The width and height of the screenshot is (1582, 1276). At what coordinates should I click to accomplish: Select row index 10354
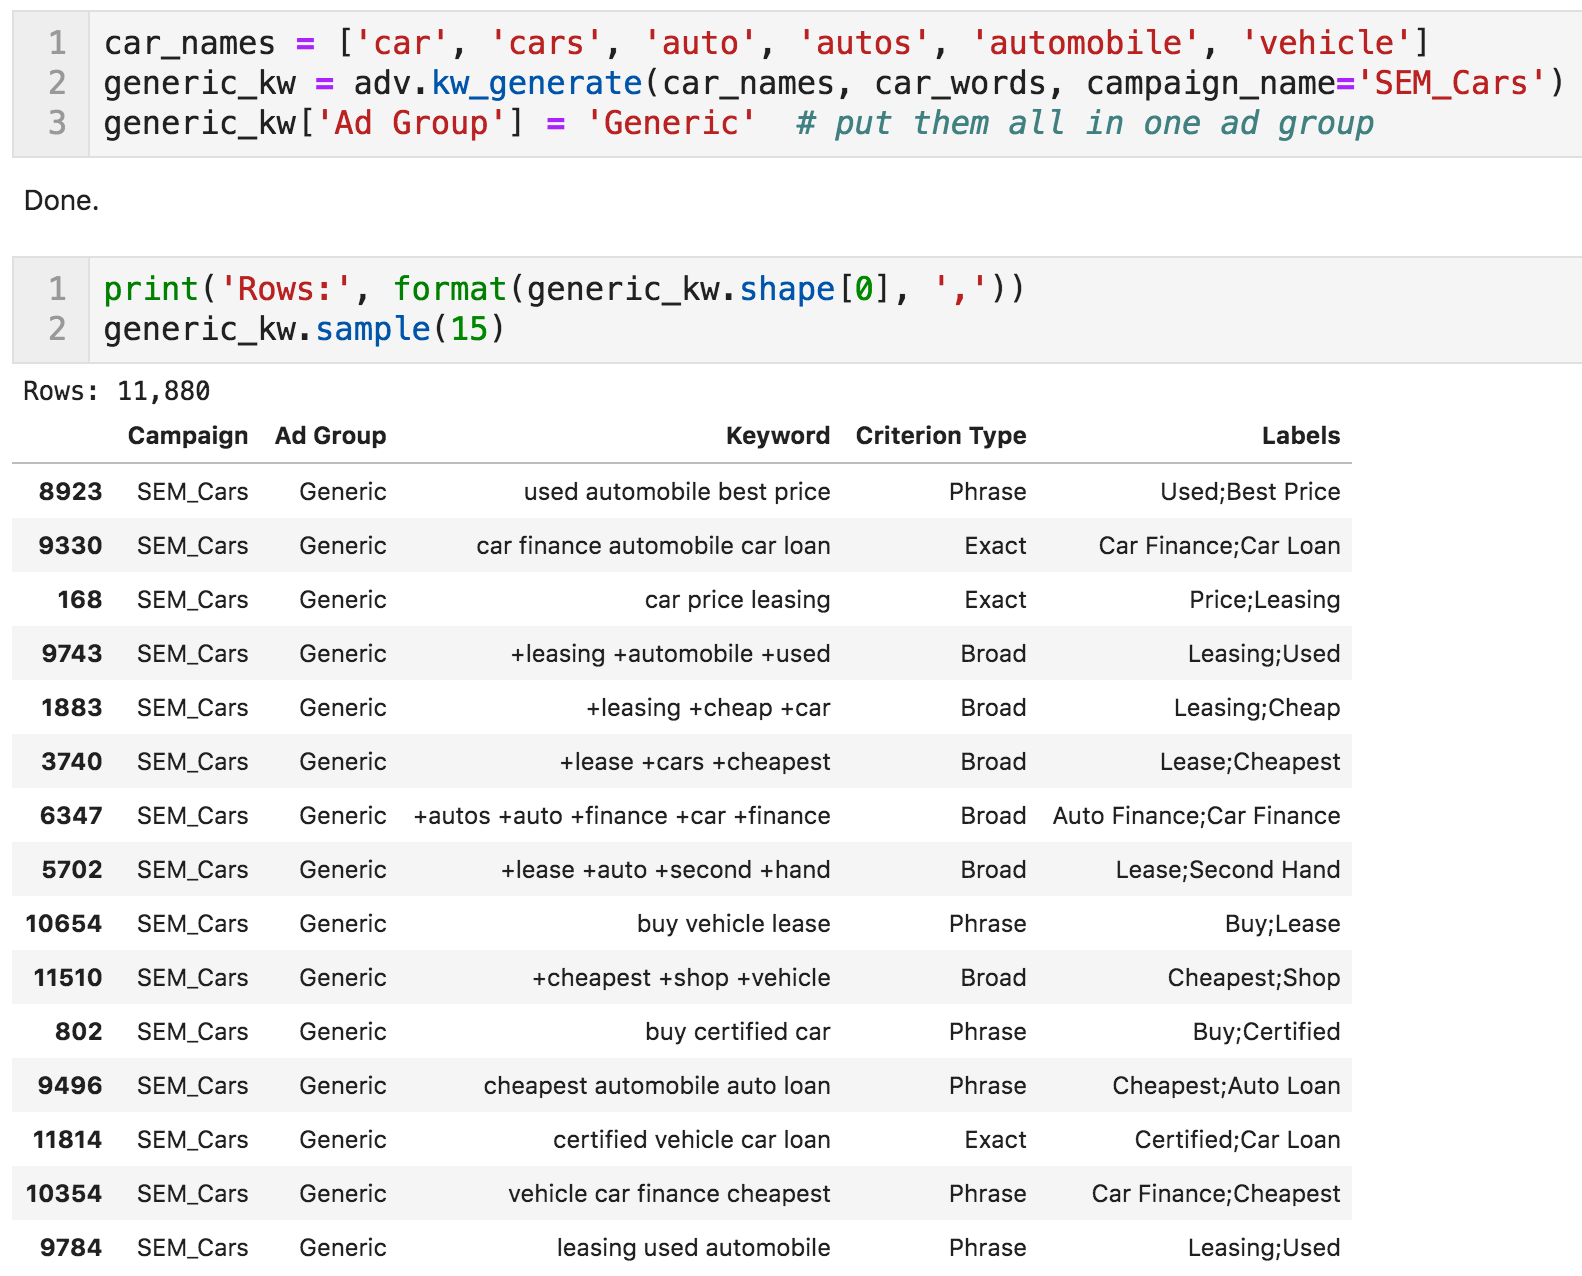(x=64, y=1194)
